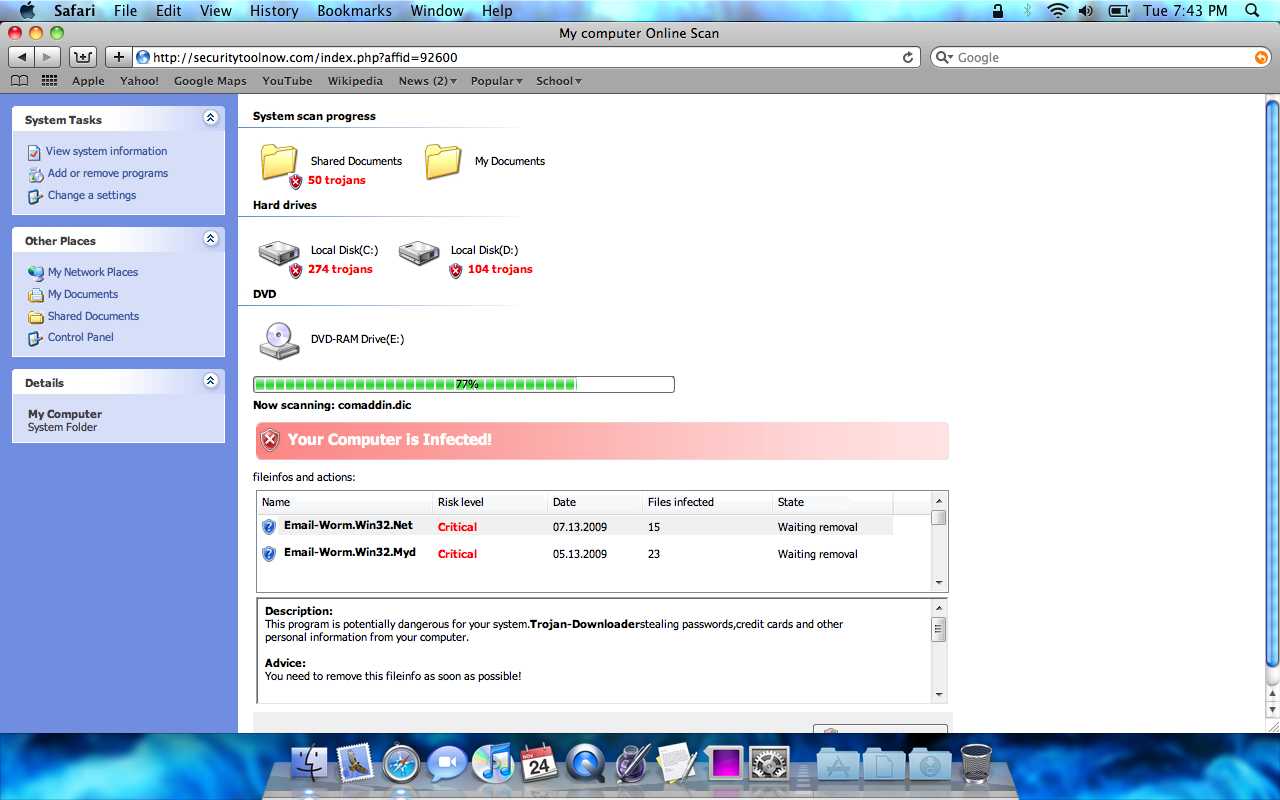1280x800 pixels.
Task: Collapse the Details panel
Action: [x=210, y=381]
